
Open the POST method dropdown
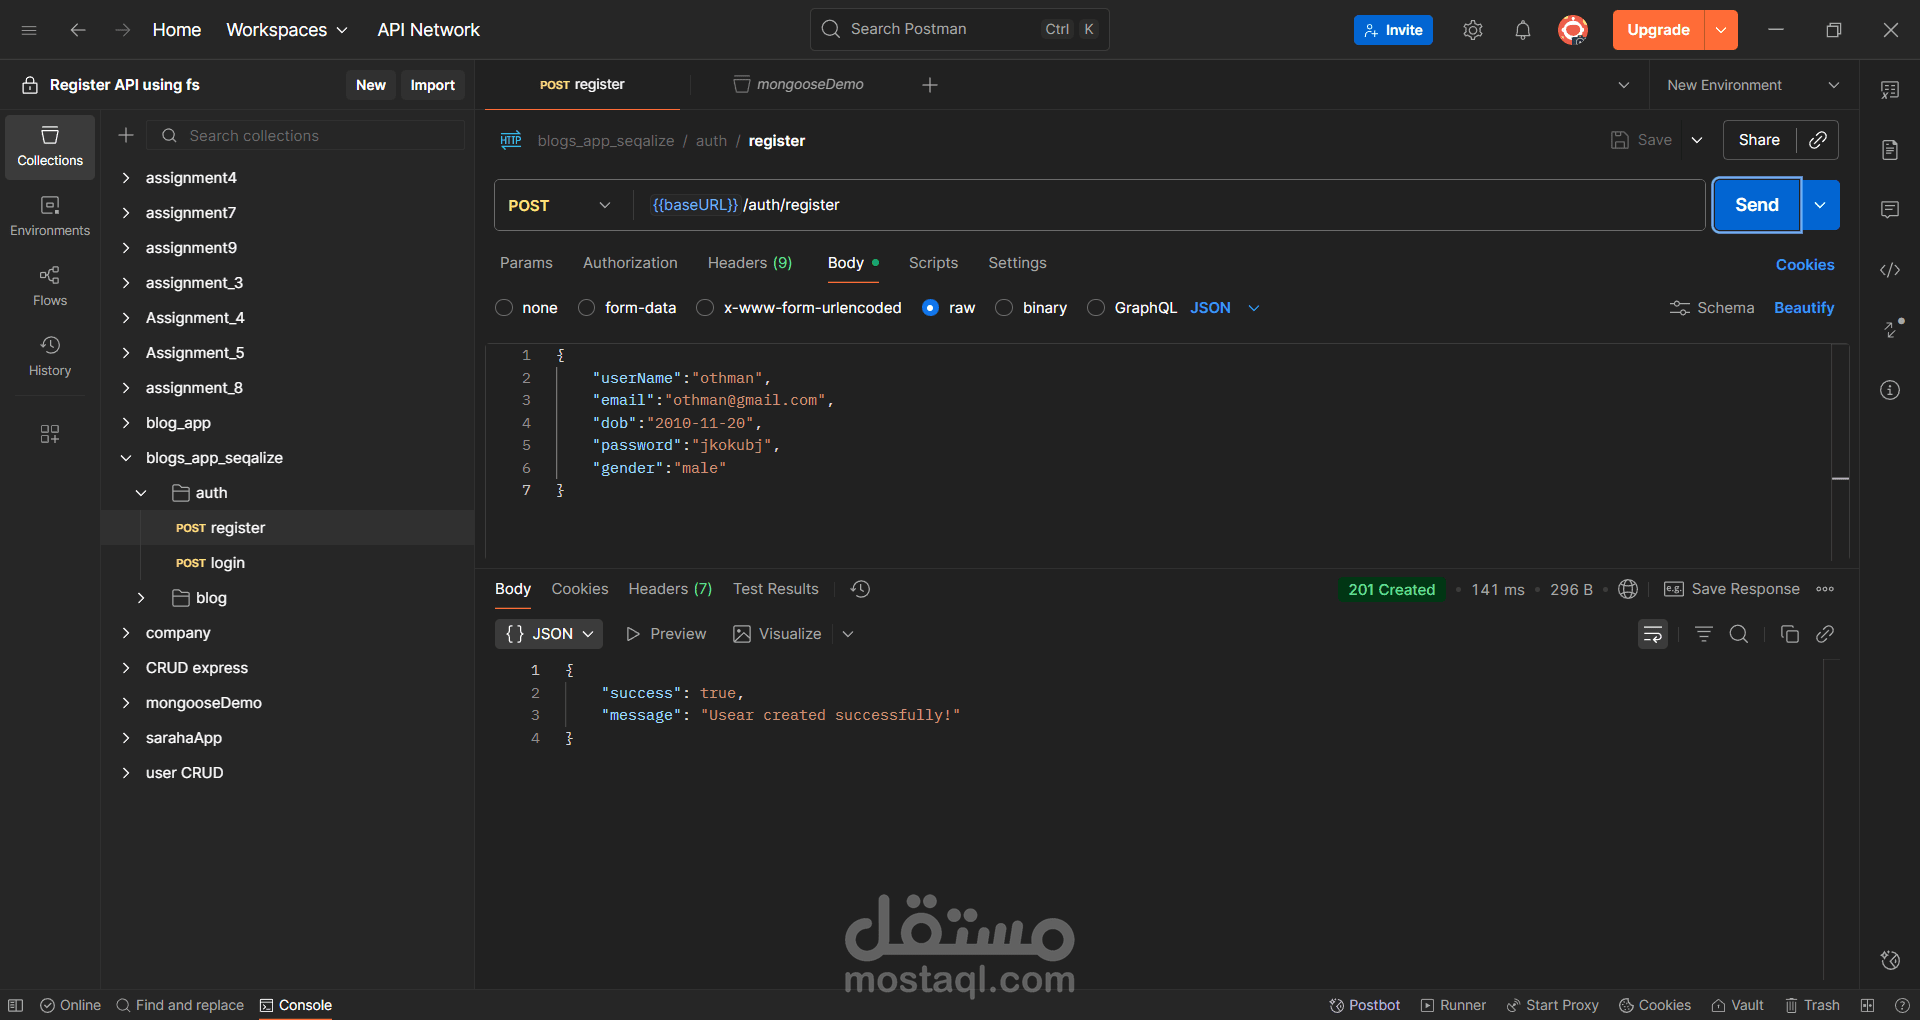(x=558, y=205)
